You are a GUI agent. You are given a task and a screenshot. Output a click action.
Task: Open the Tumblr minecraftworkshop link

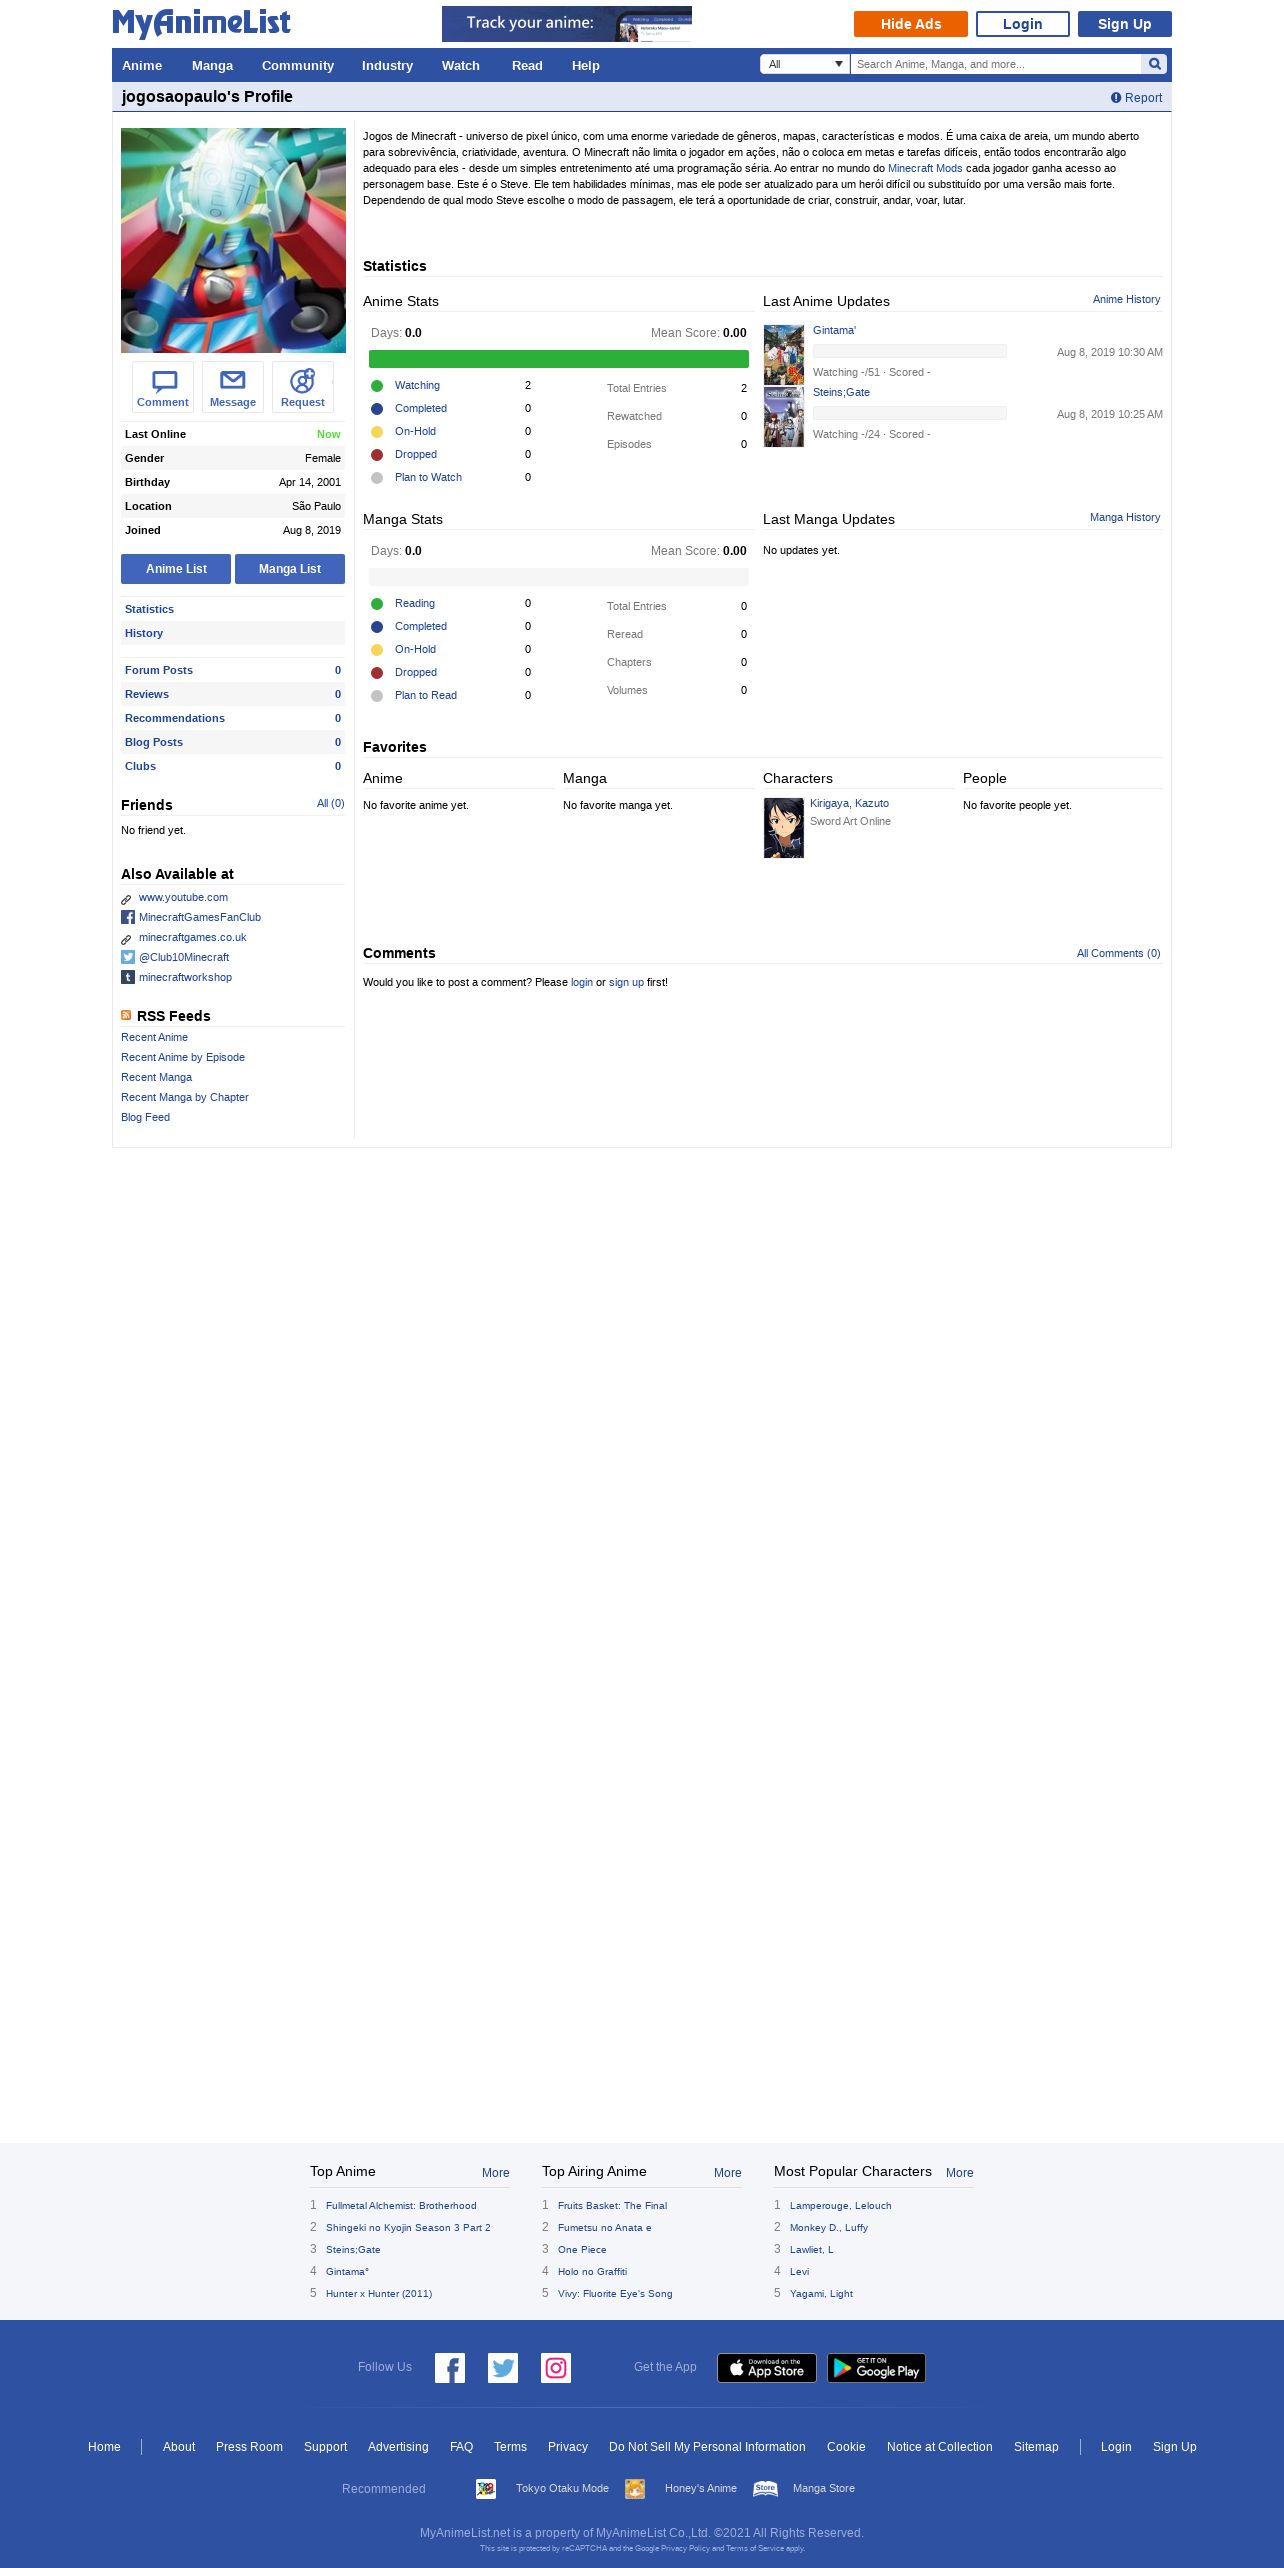(x=177, y=977)
